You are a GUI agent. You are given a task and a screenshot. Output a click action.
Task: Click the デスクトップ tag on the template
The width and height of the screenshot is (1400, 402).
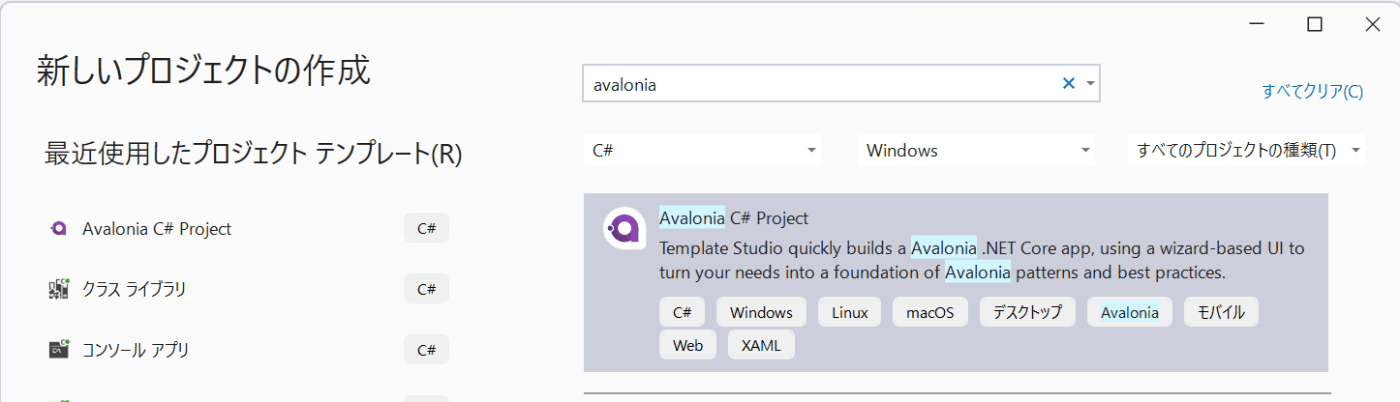[x=1027, y=312]
